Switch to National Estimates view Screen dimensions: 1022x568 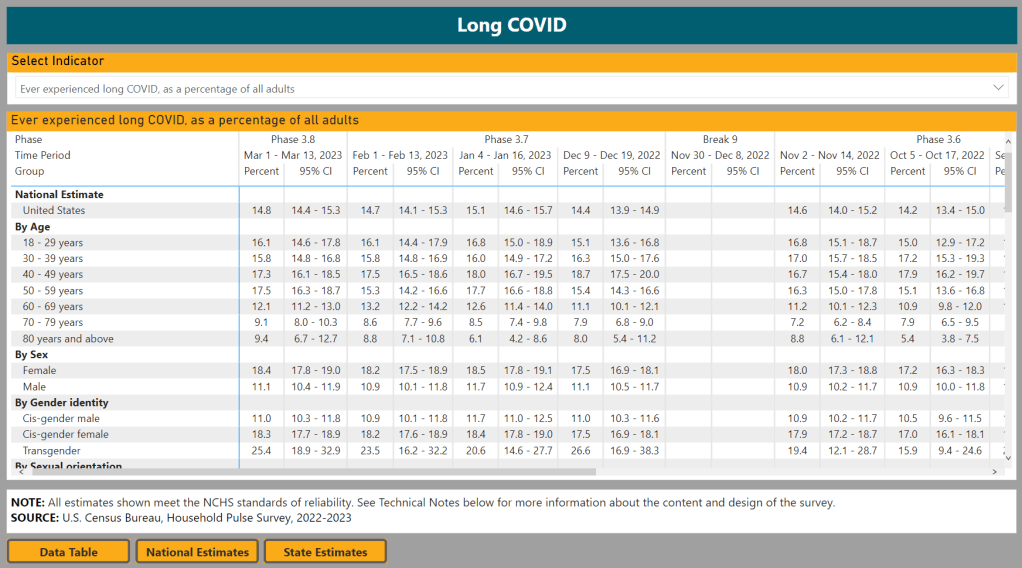[x=197, y=552]
